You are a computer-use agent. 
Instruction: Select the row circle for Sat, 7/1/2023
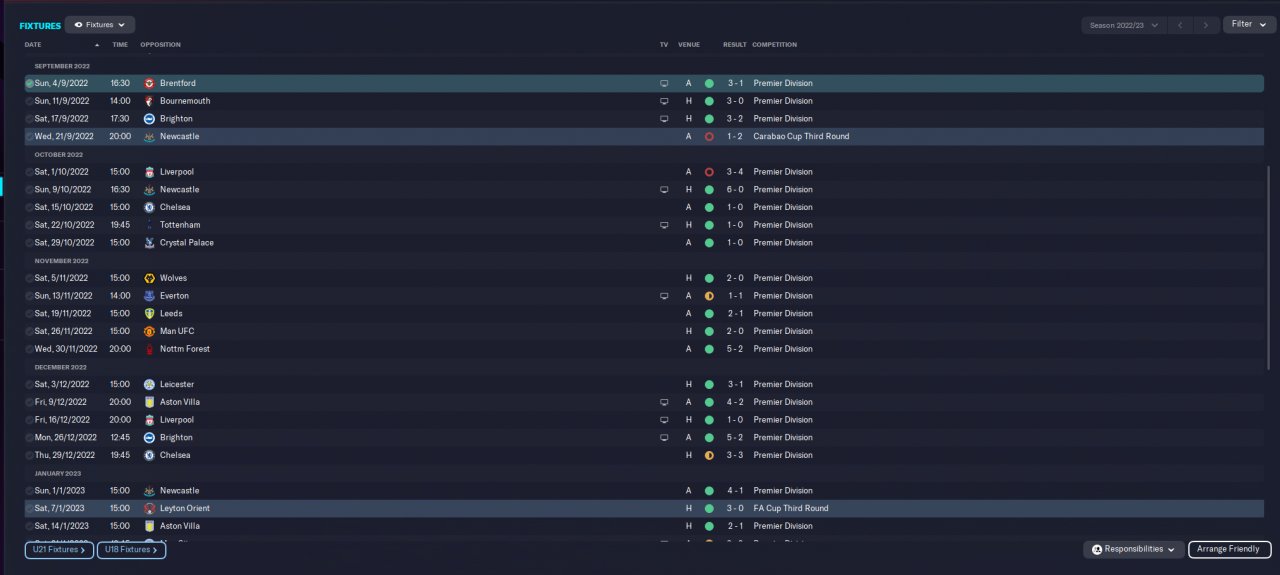click(29, 509)
